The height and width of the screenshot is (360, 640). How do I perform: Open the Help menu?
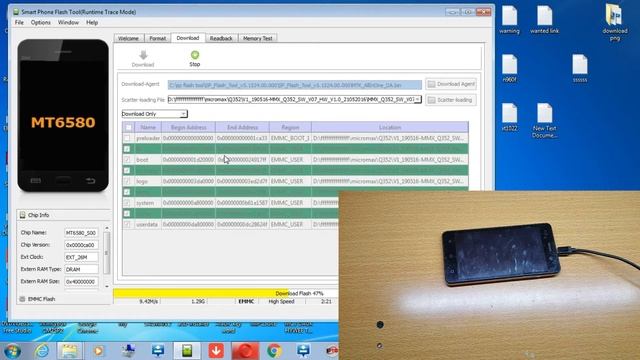[x=92, y=22]
